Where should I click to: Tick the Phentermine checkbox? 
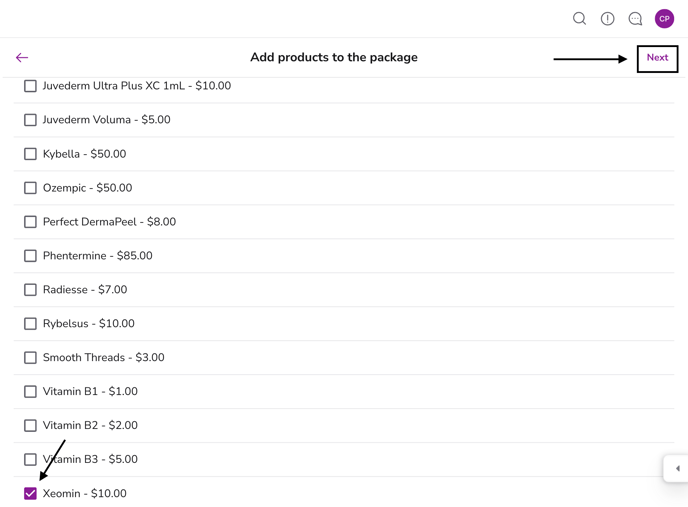[30, 256]
